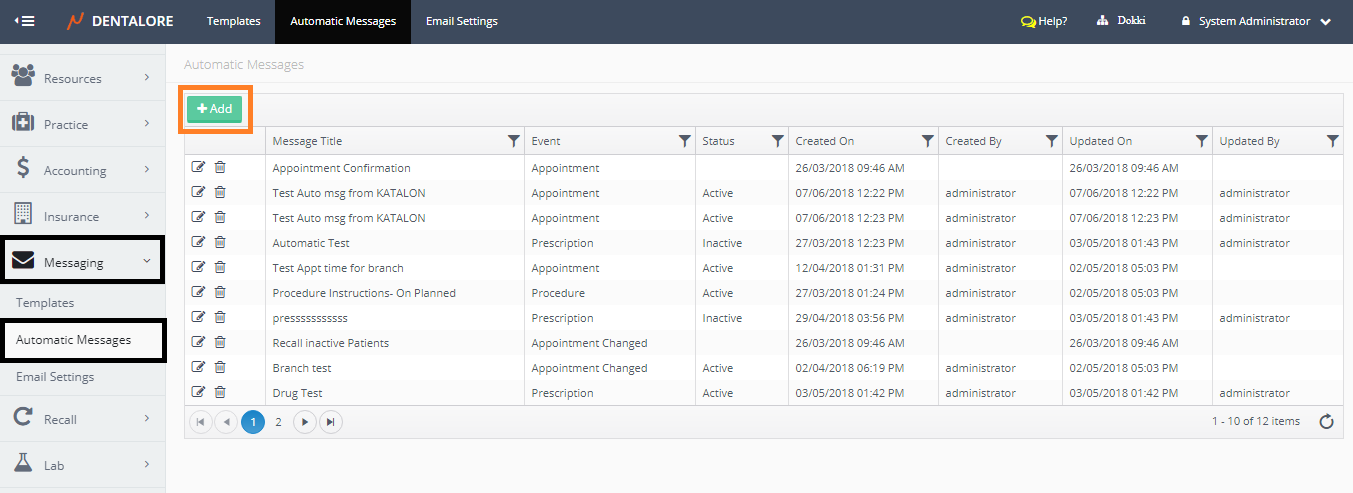The height and width of the screenshot is (493, 1353).
Task: Click the refresh icon in grid footer
Action: click(x=1326, y=422)
